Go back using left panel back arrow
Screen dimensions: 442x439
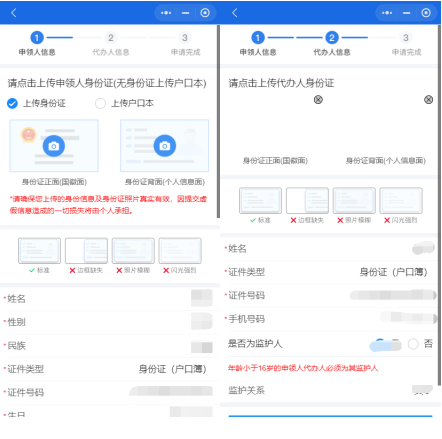14,13
